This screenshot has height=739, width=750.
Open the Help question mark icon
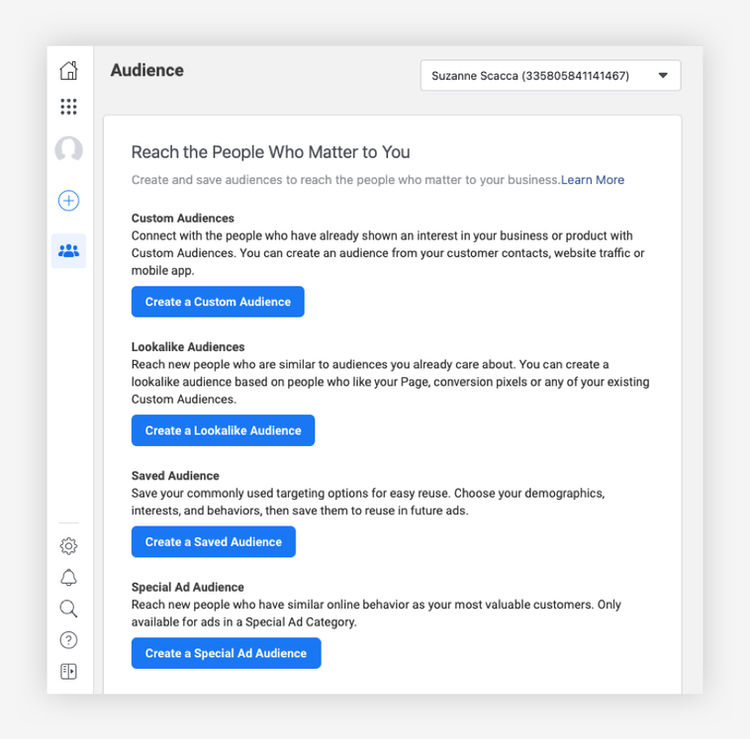pos(68,640)
